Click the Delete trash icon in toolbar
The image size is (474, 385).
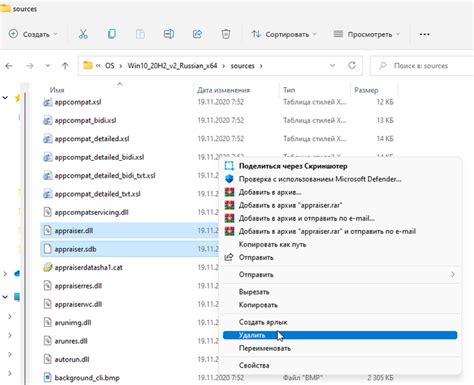226,34
